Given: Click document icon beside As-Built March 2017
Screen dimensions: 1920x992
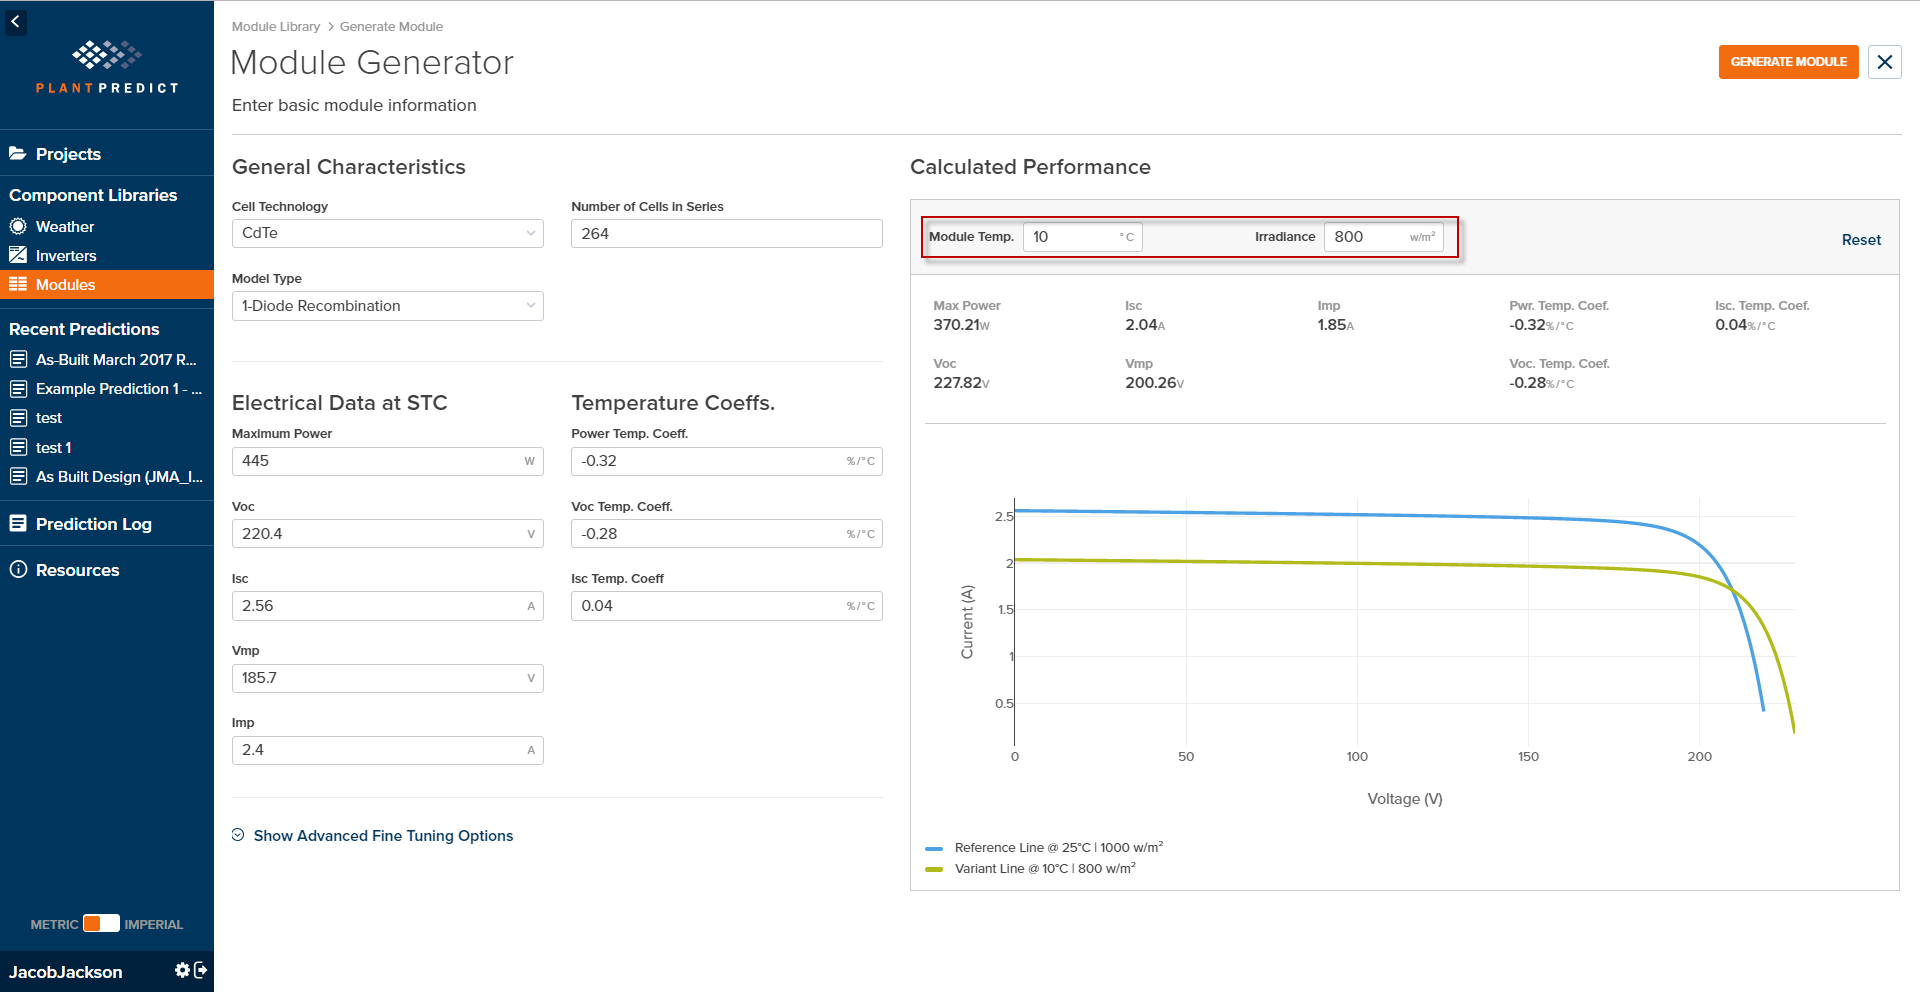Looking at the screenshot, I should [18, 359].
